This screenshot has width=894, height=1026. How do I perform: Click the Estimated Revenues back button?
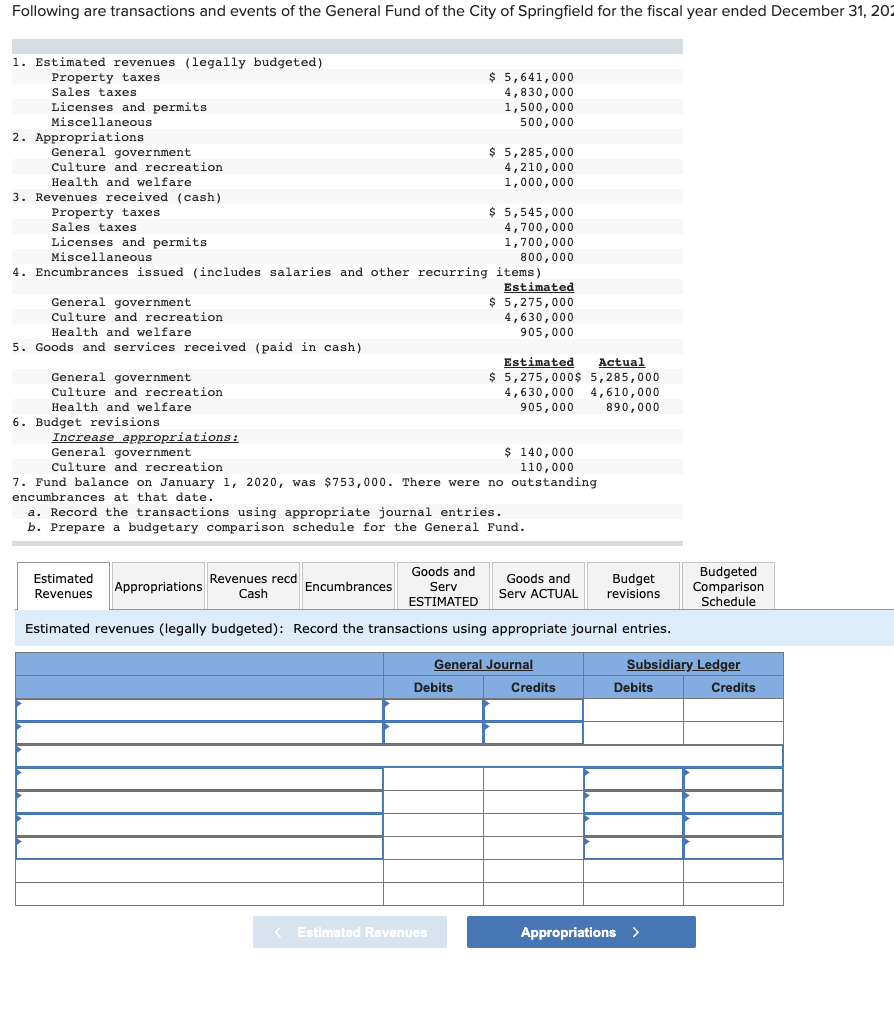tap(349, 932)
